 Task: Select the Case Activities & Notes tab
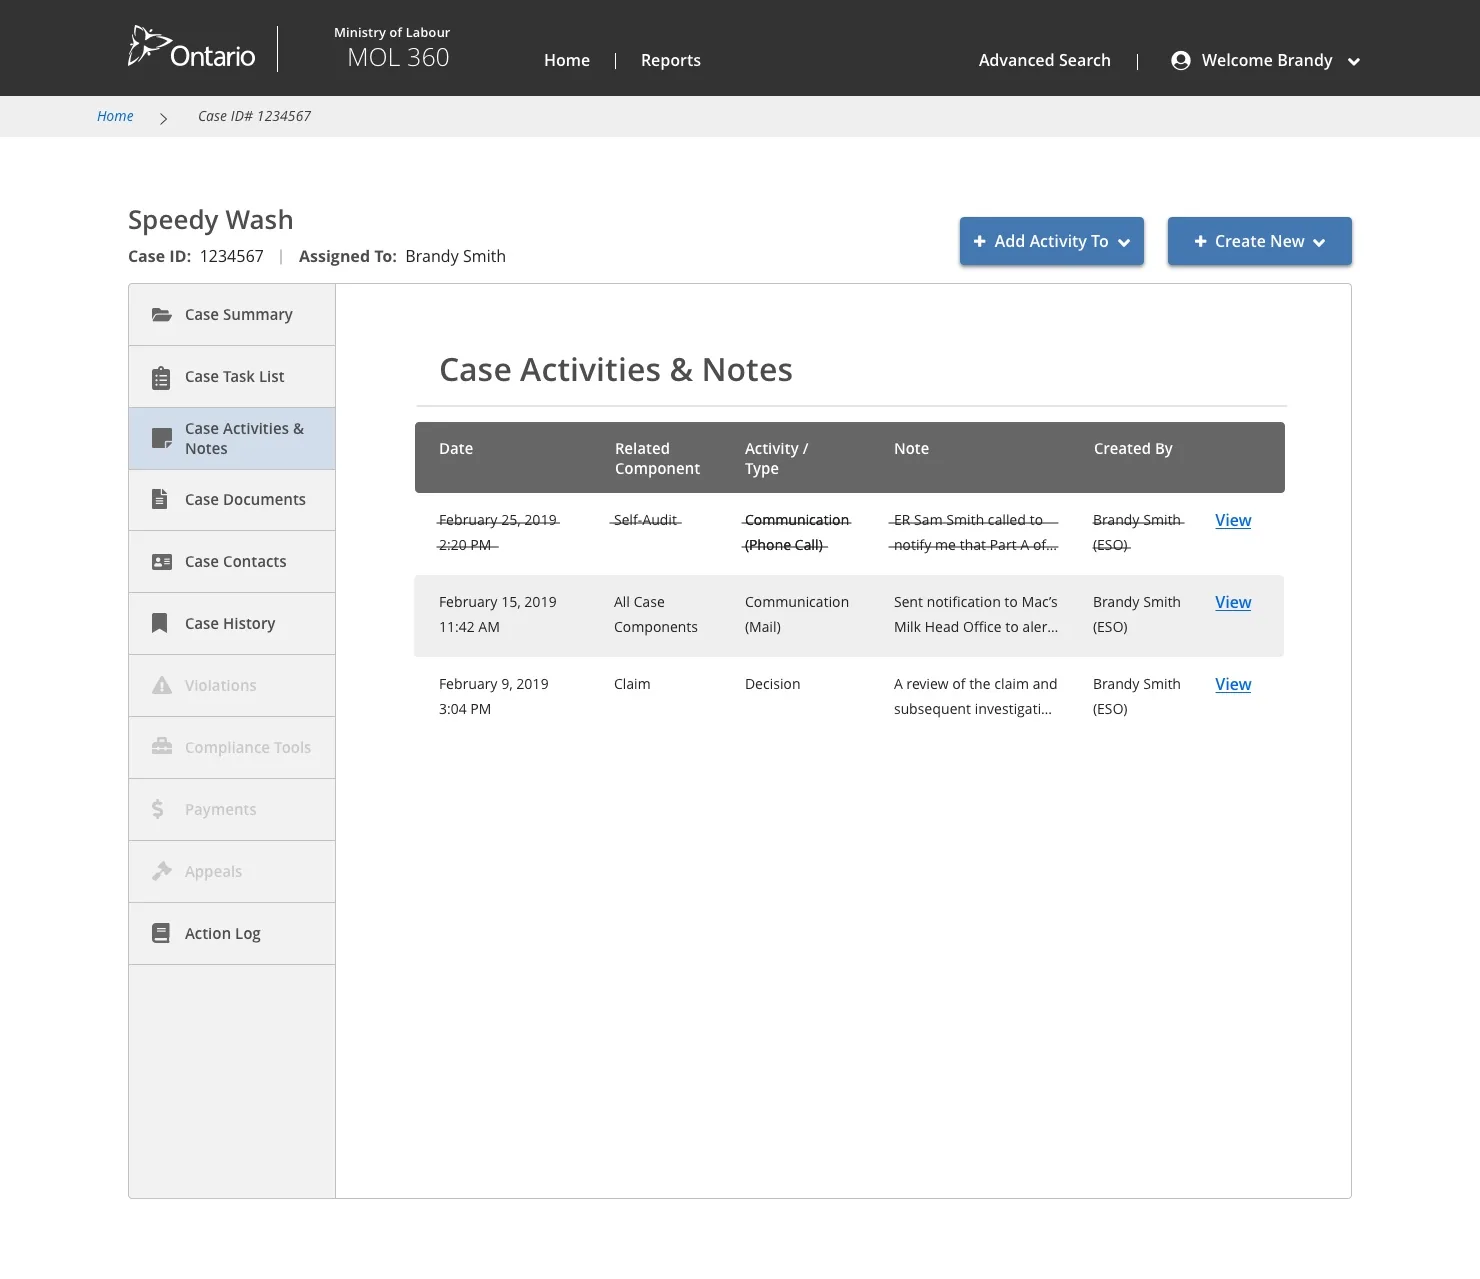pos(232,439)
